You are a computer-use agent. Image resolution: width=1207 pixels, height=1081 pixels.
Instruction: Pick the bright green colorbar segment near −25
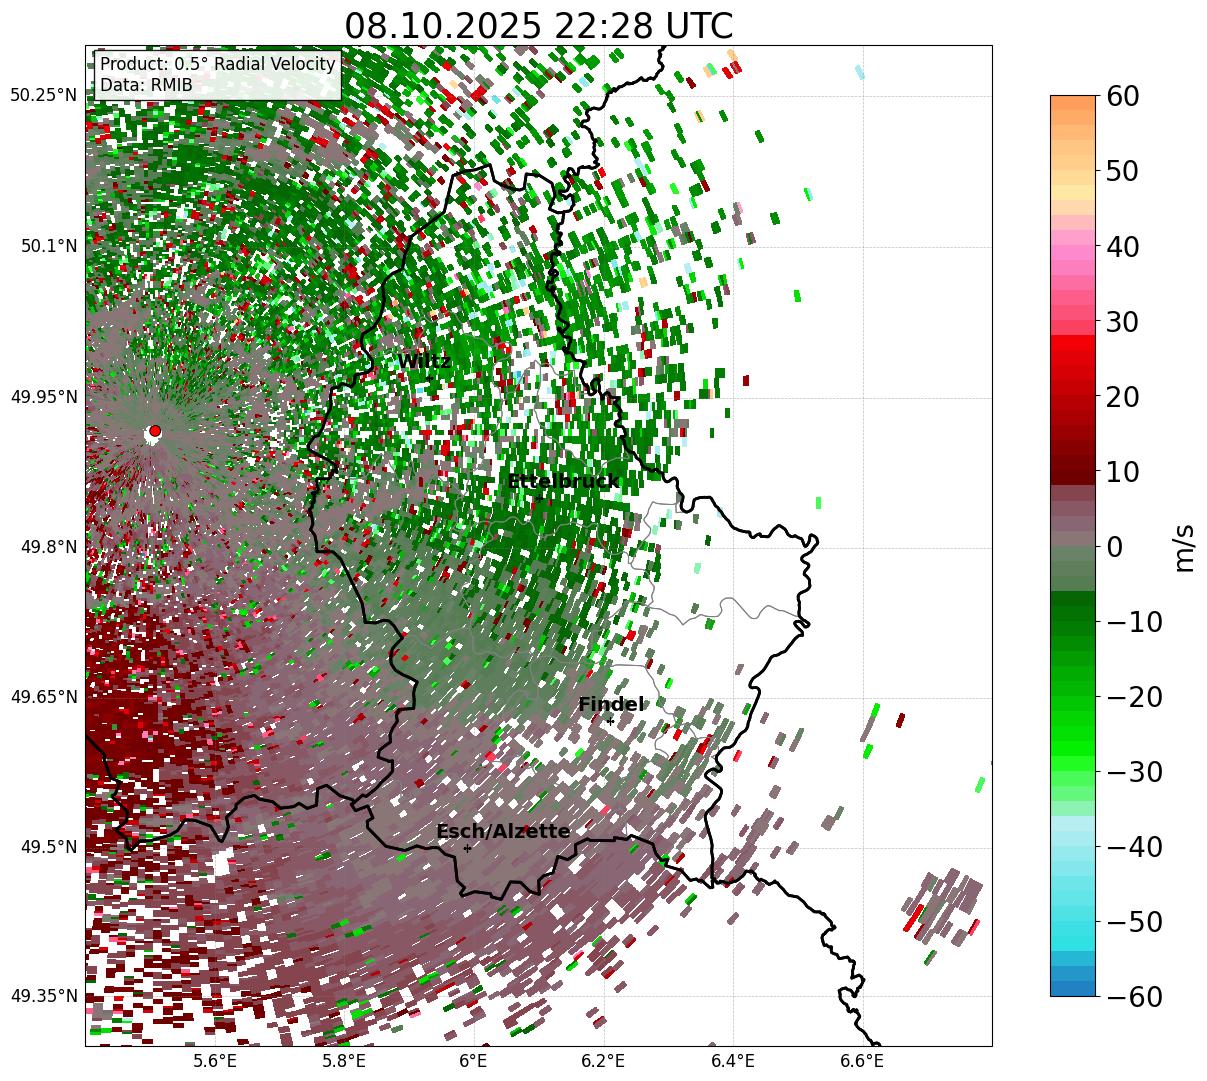[1073, 733]
